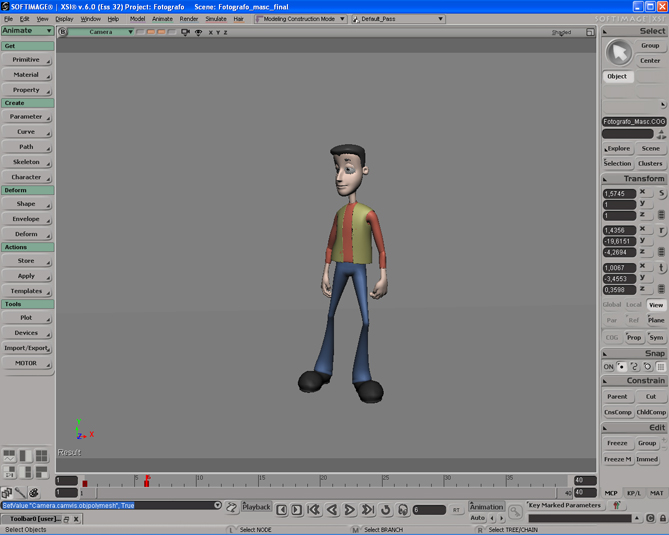Click the Freeze M button
The image size is (669, 535).
(x=617, y=459)
